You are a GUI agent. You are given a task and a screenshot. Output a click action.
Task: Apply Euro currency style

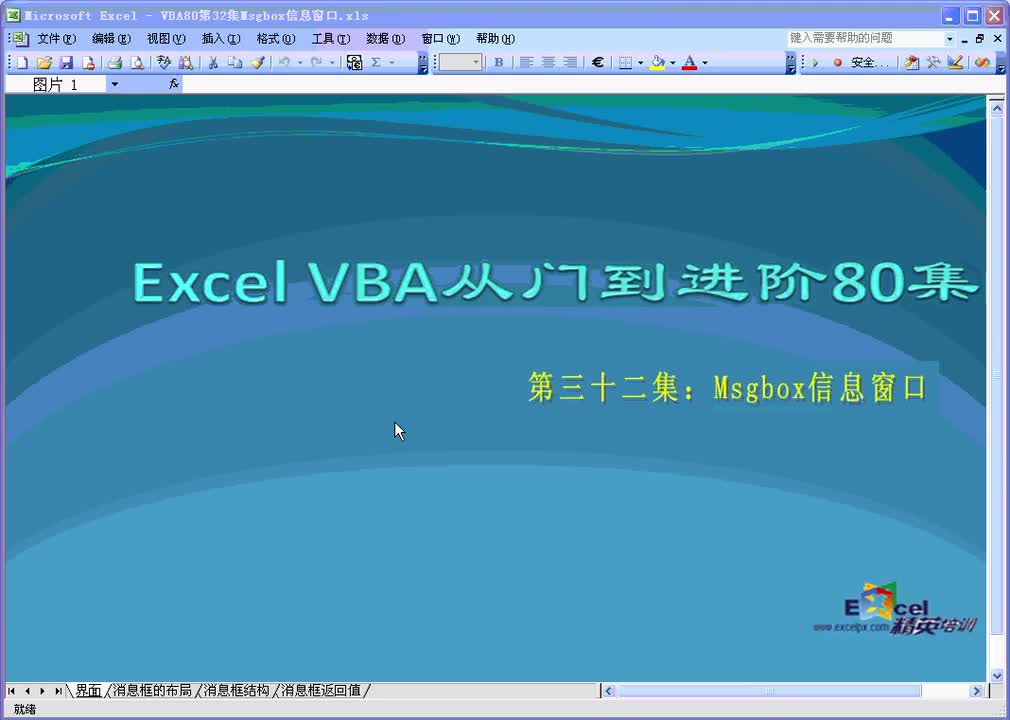(598, 62)
